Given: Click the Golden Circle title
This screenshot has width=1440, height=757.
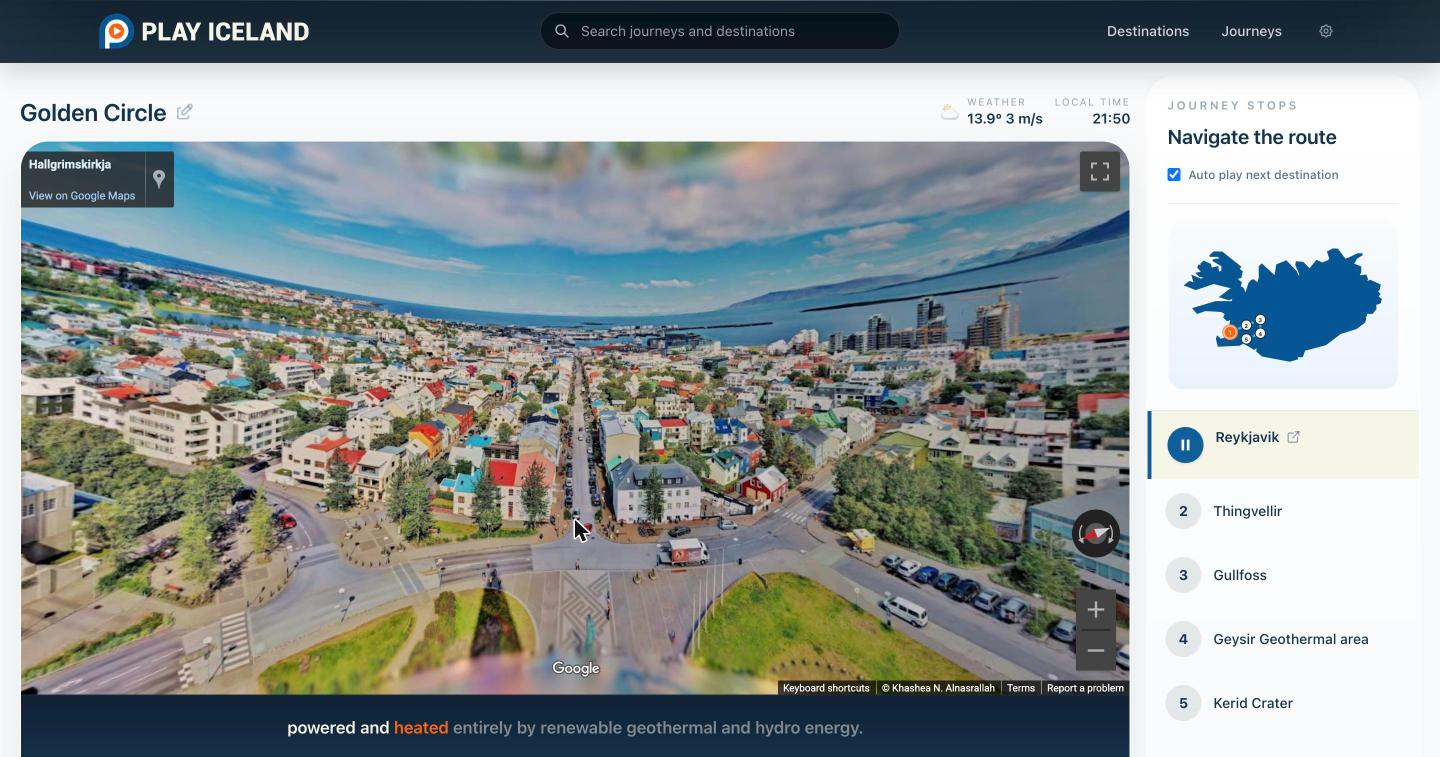Looking at the screenshot, I should pyautogui.click(x=93, y=113).
